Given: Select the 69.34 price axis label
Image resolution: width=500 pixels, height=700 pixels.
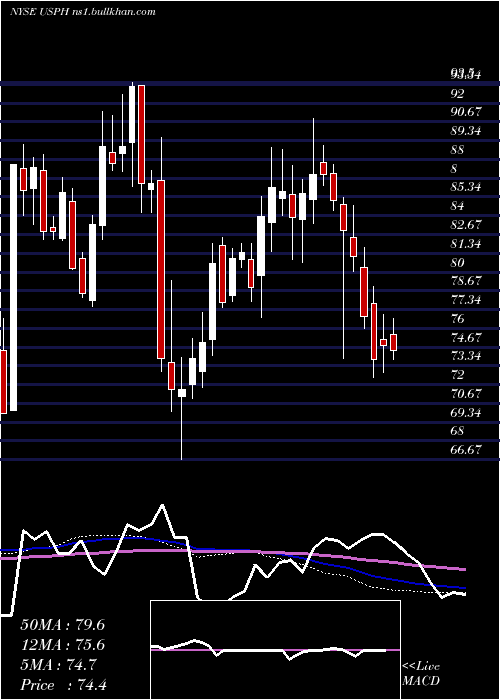Looking at the screenshot, I should coord(465,412).
